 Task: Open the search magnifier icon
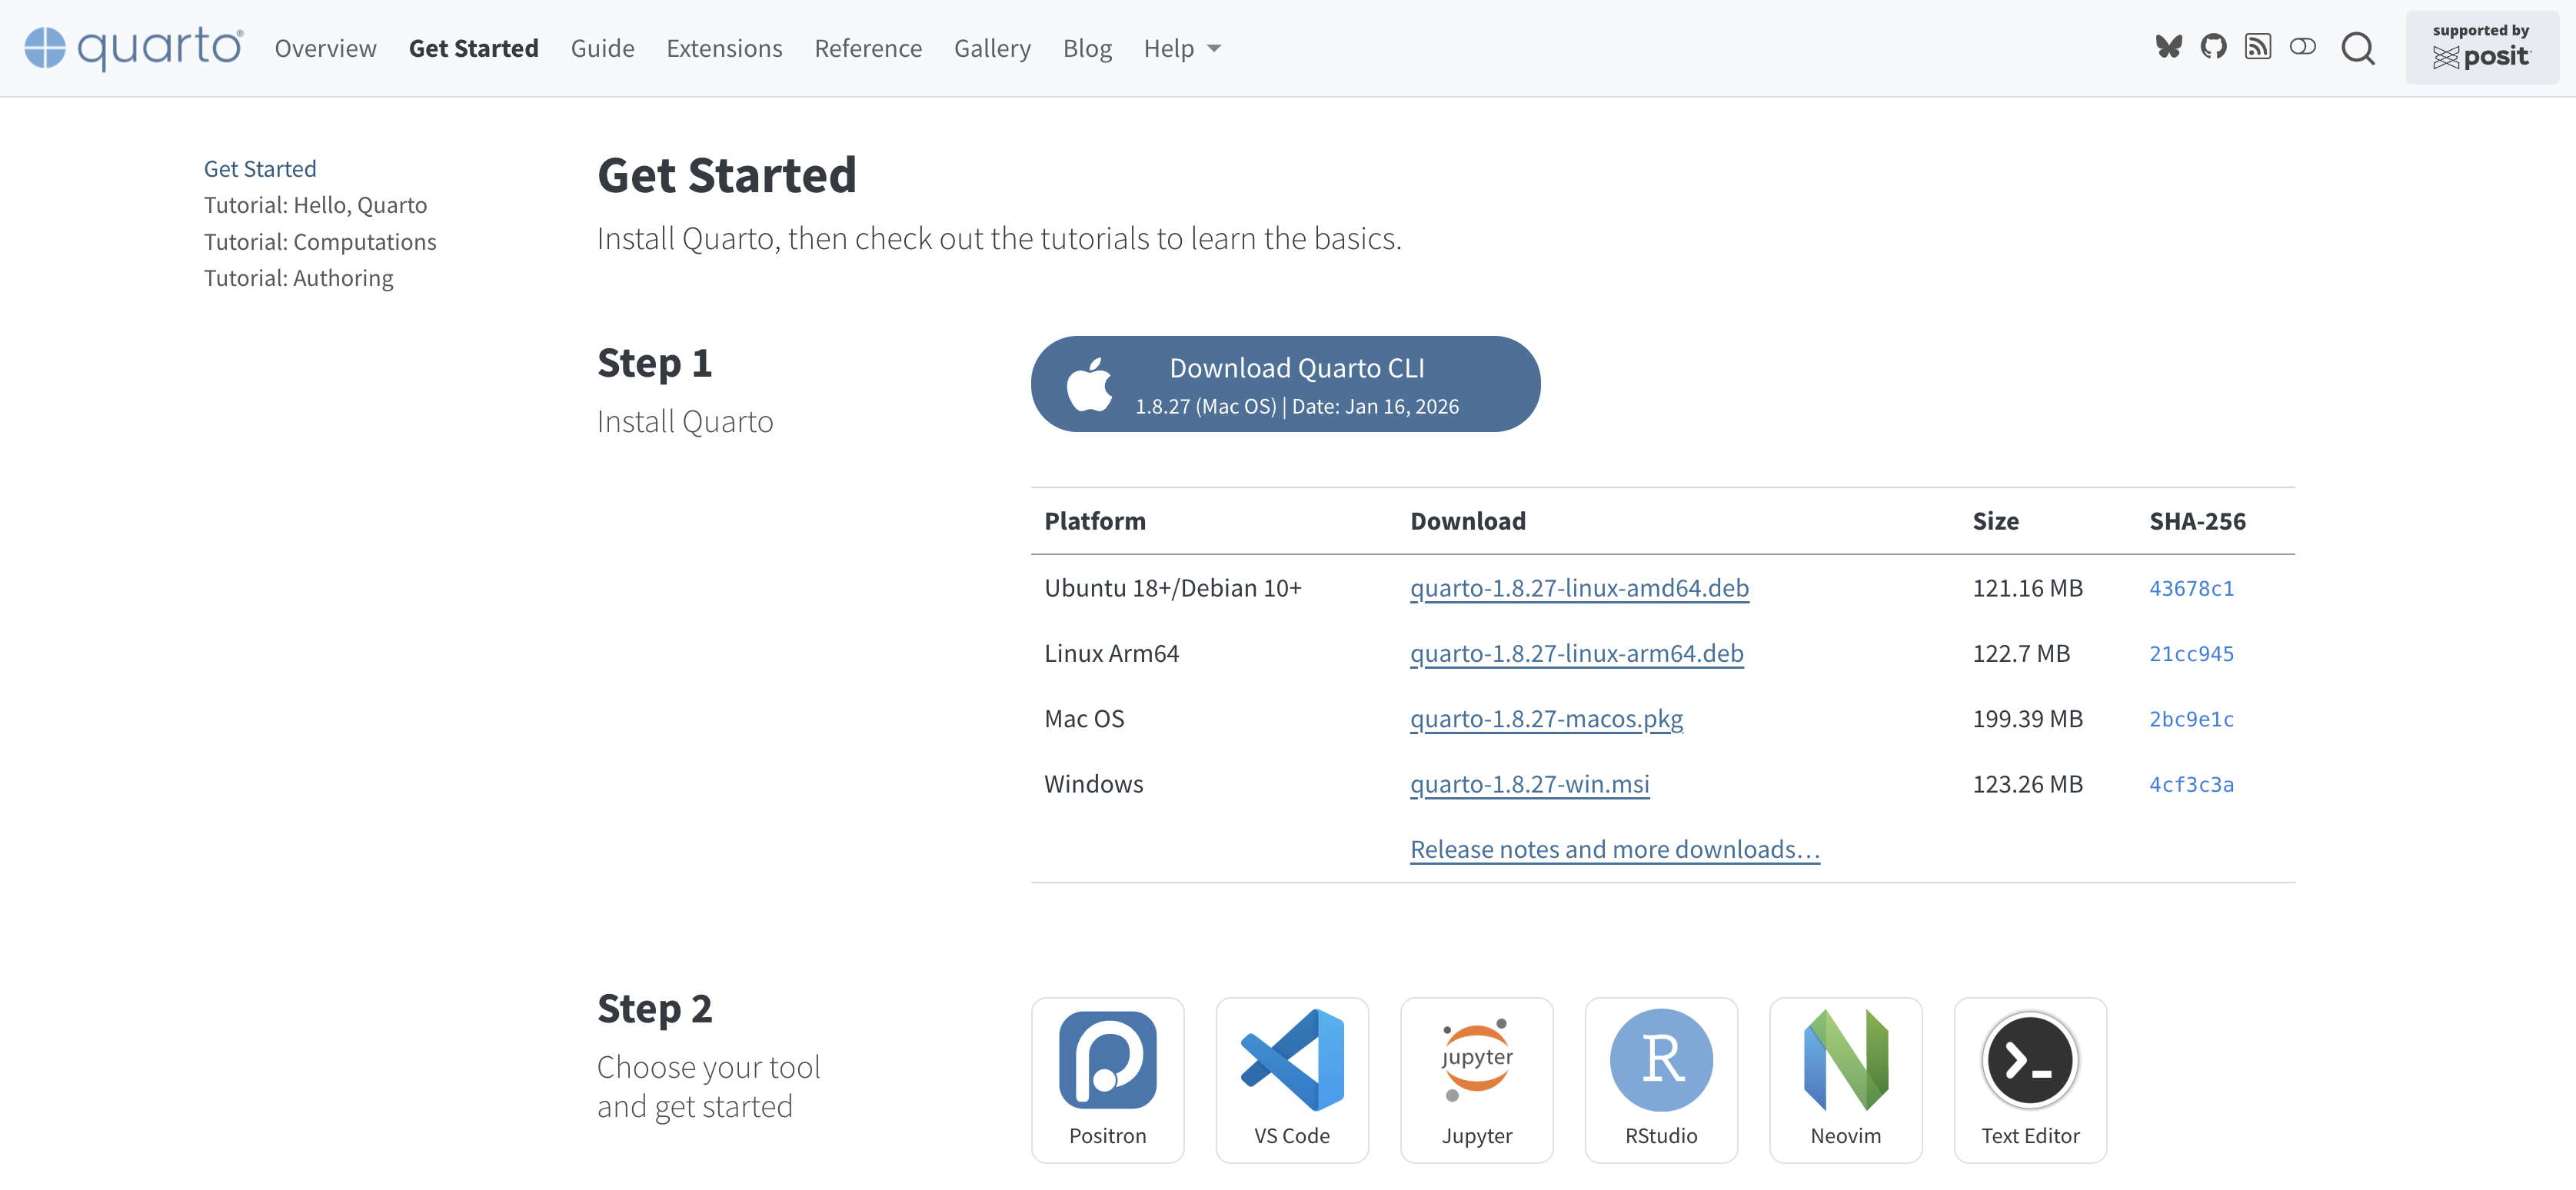click(2357, 48)
